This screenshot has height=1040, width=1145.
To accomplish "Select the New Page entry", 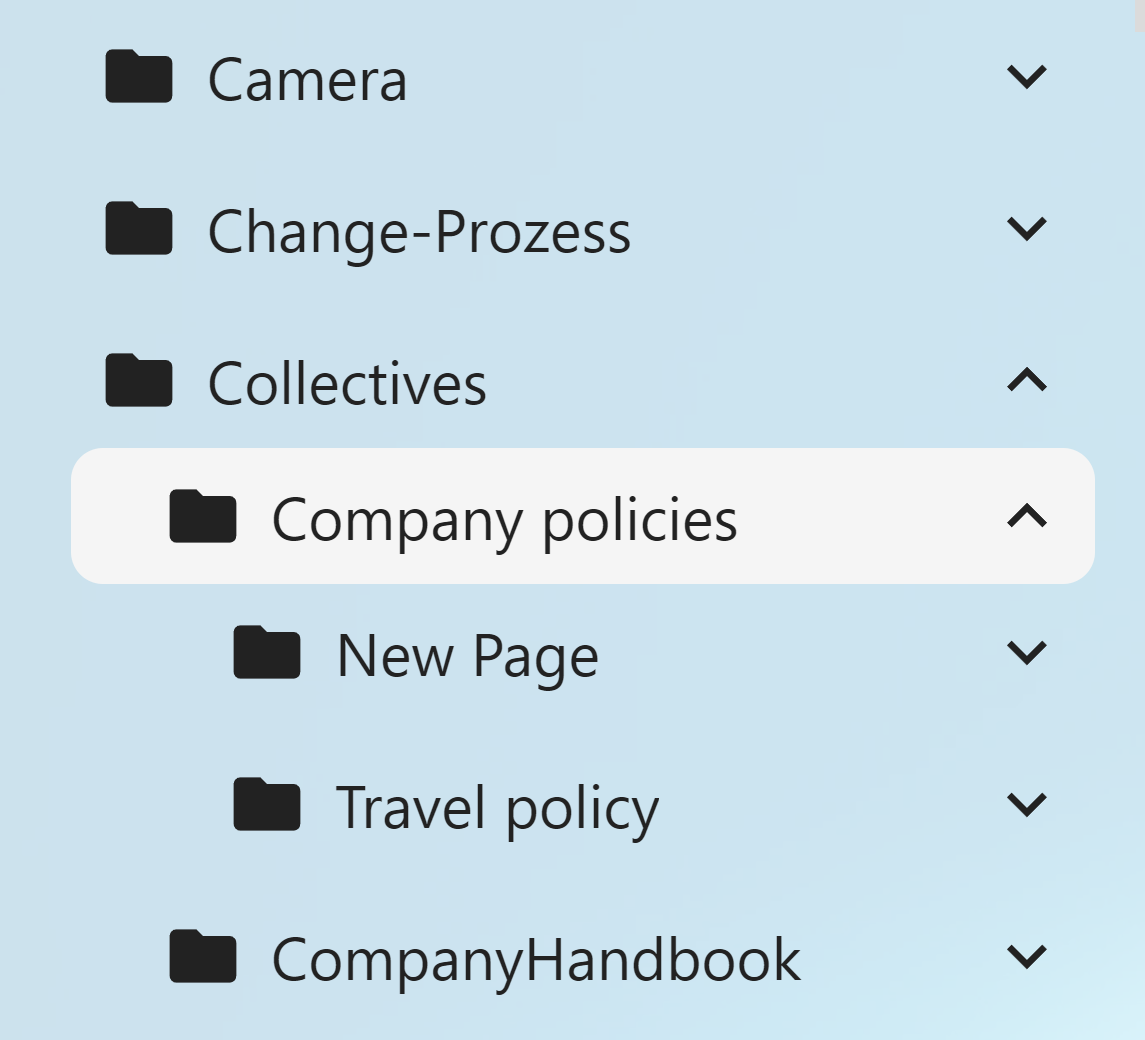I will [467, 656].
